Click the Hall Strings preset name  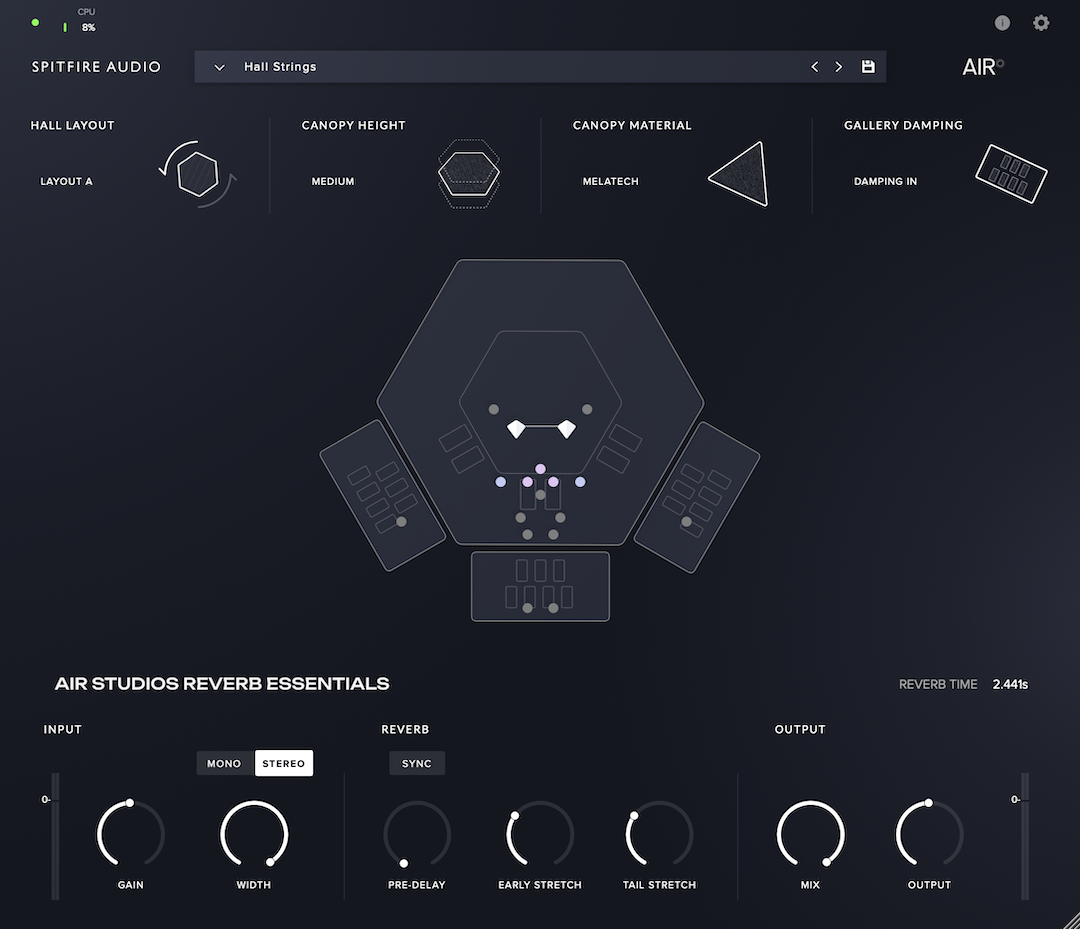tap(280, 67)
